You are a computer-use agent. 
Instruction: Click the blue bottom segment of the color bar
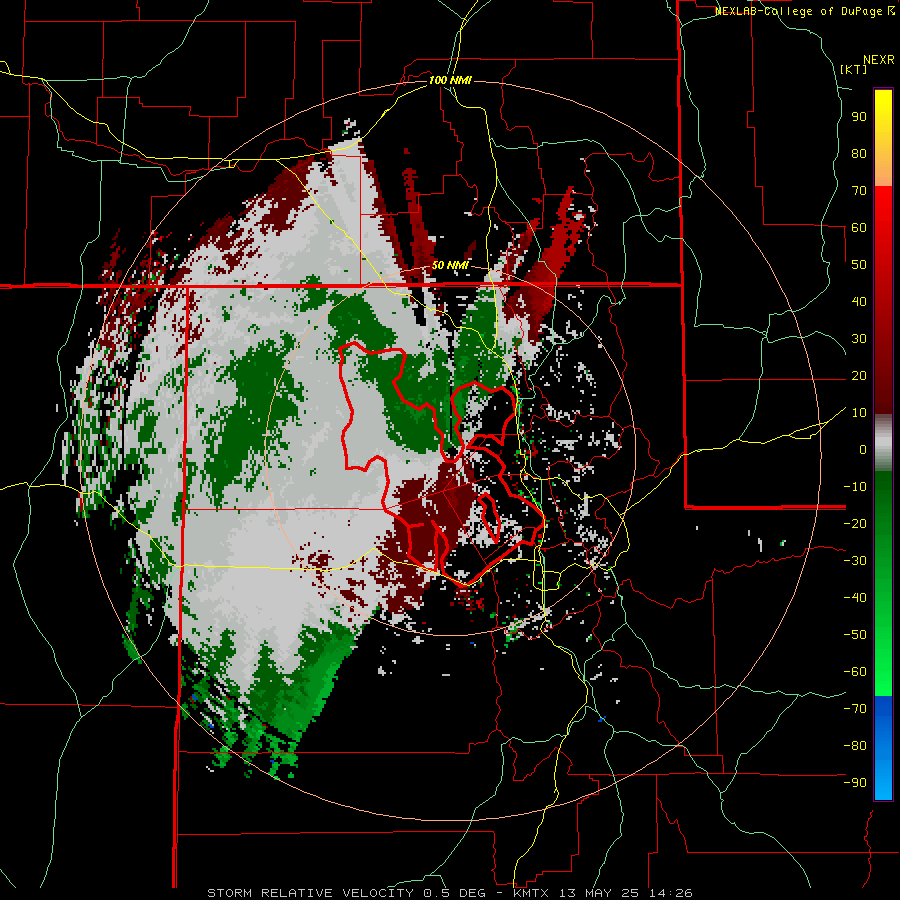coord(883,747)
